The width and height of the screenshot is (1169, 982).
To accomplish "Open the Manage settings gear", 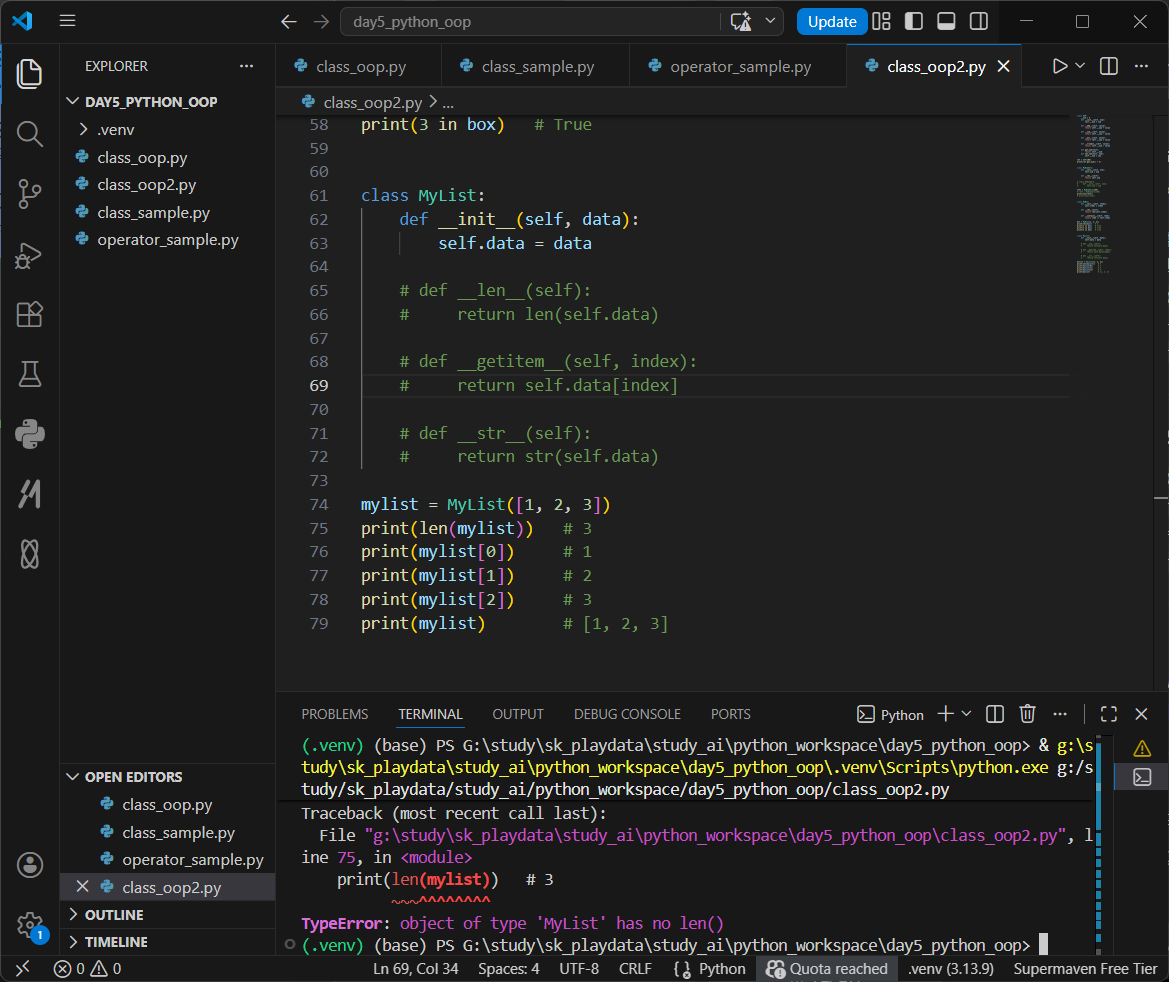I will [x=29, y=925].
